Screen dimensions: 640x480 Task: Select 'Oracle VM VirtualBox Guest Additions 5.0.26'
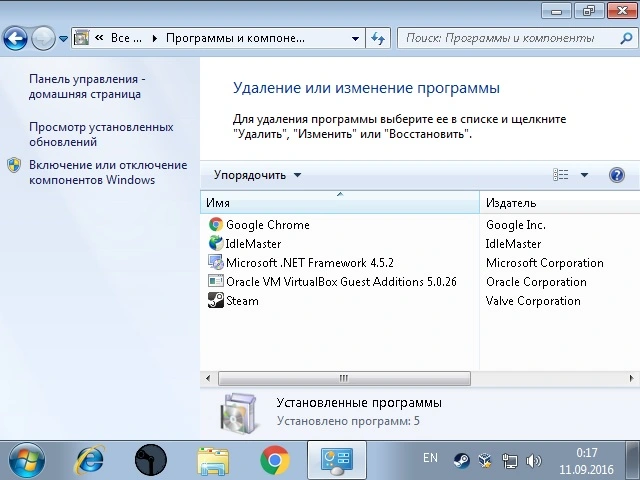pos(341,282)
